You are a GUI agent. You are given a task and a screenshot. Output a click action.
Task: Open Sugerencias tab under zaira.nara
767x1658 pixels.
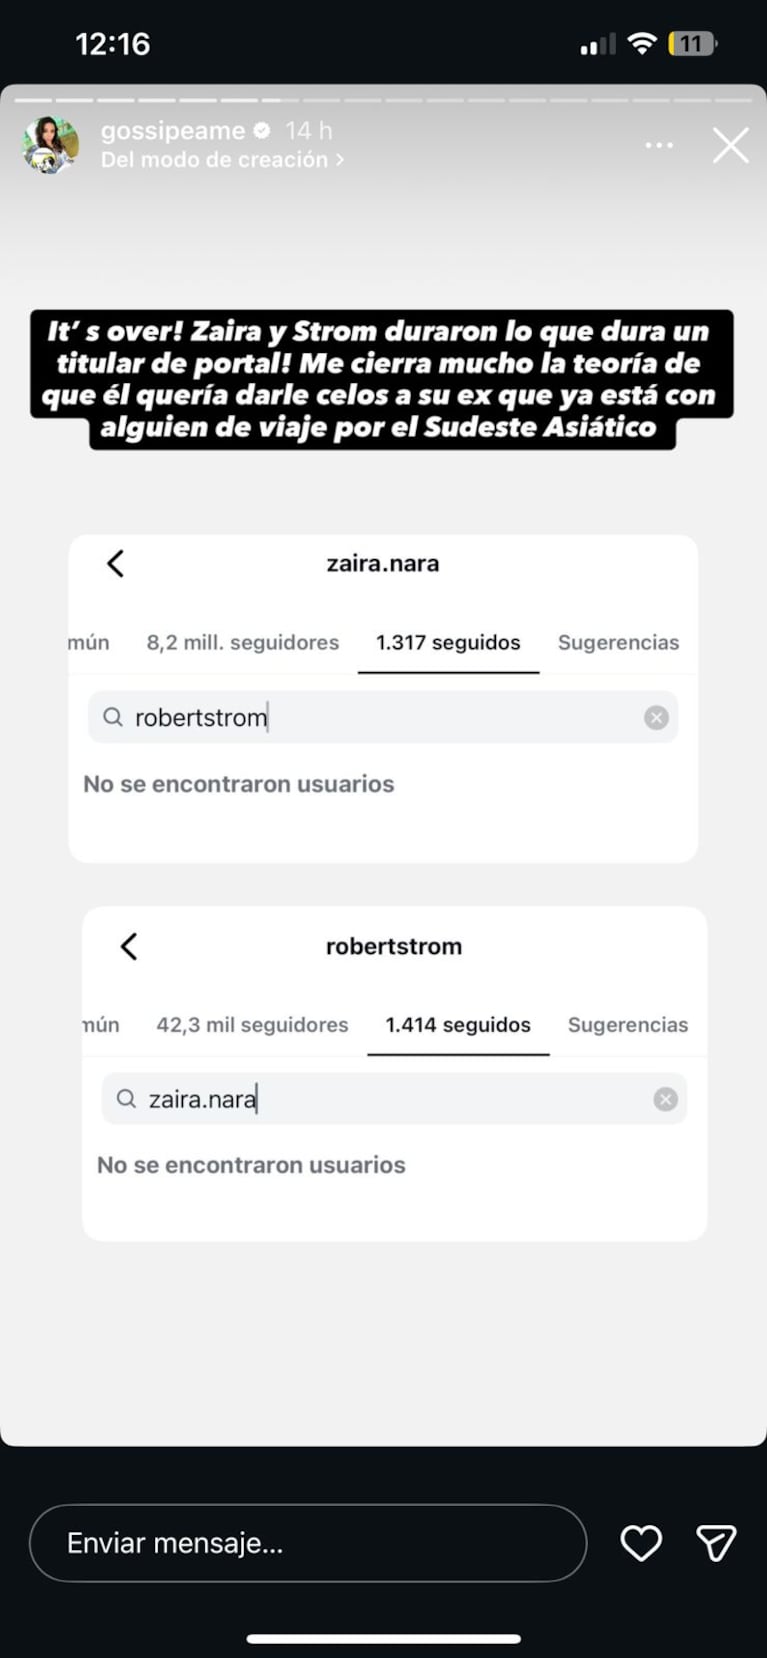[618, 643]
